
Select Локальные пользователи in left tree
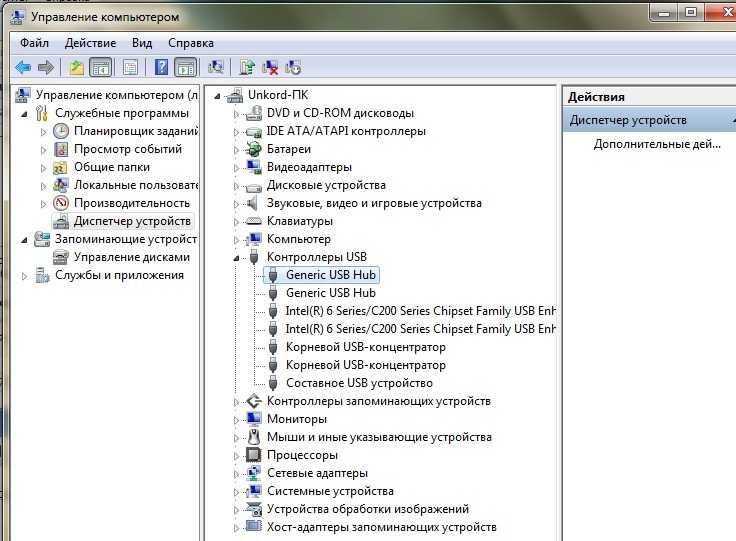point(136,185)
